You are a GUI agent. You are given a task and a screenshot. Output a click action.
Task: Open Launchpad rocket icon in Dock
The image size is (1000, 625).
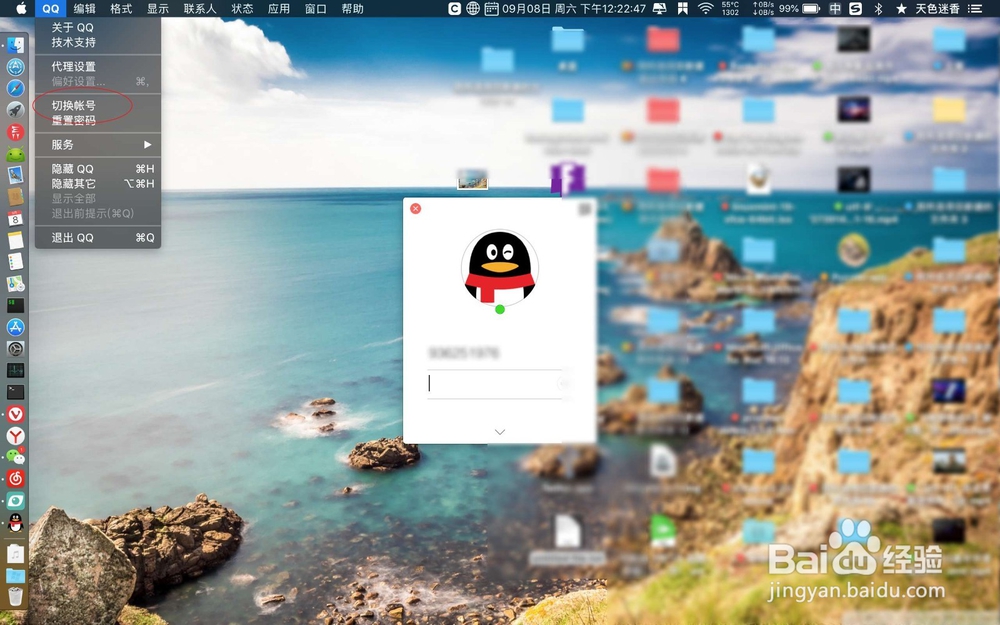pos(15,110)
